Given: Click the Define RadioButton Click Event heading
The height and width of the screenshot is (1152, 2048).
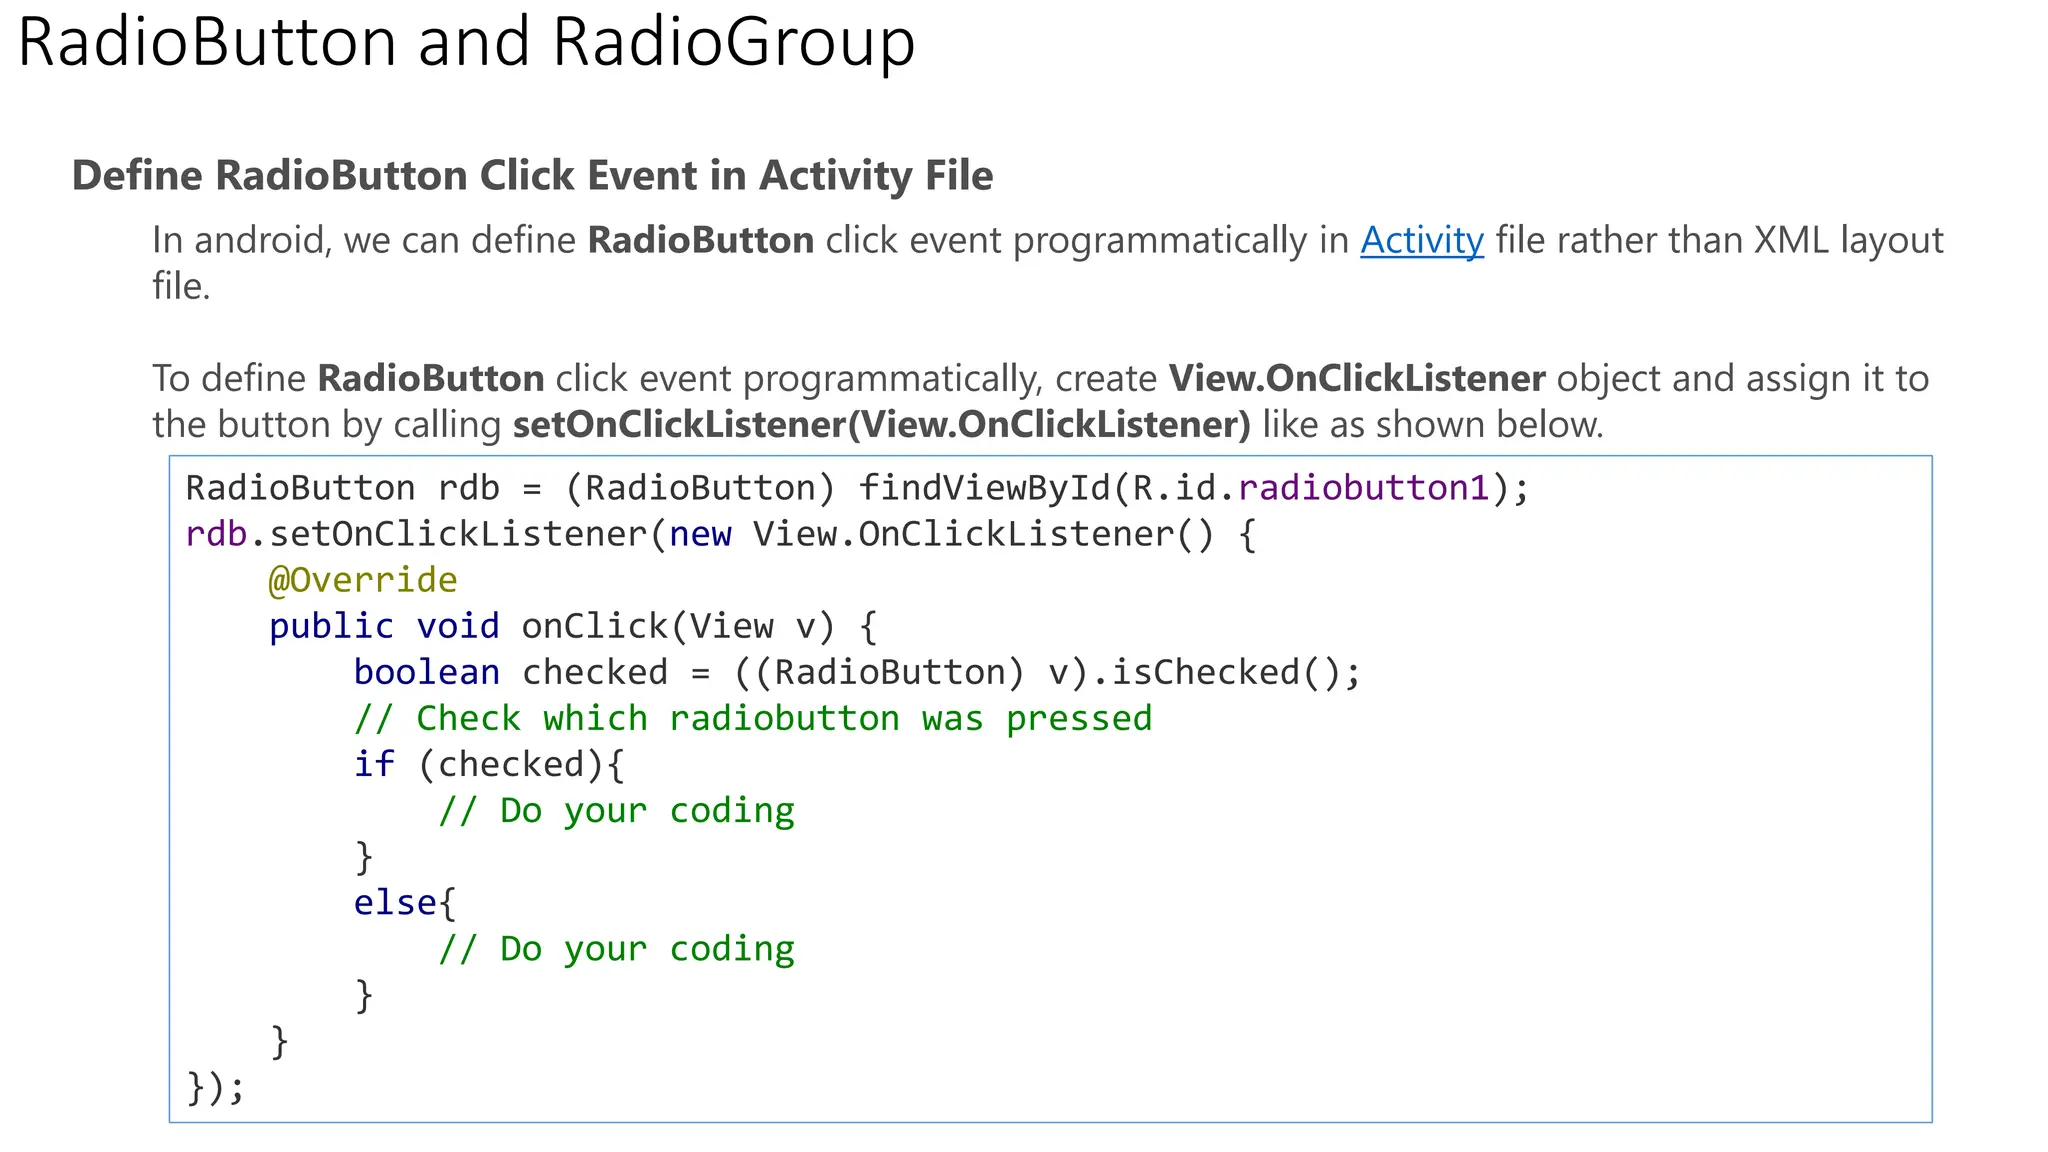Looking at the screenshot, I should (532, 176).
